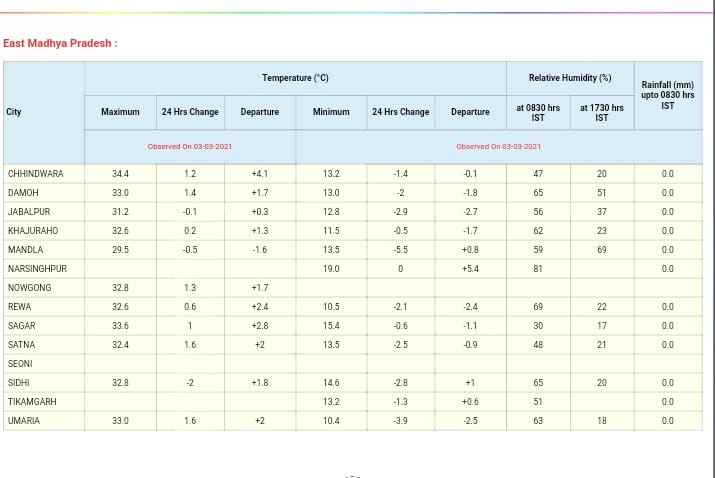
Task: Click the NARSINGHPUR city cell
Action: coord(37,269)
